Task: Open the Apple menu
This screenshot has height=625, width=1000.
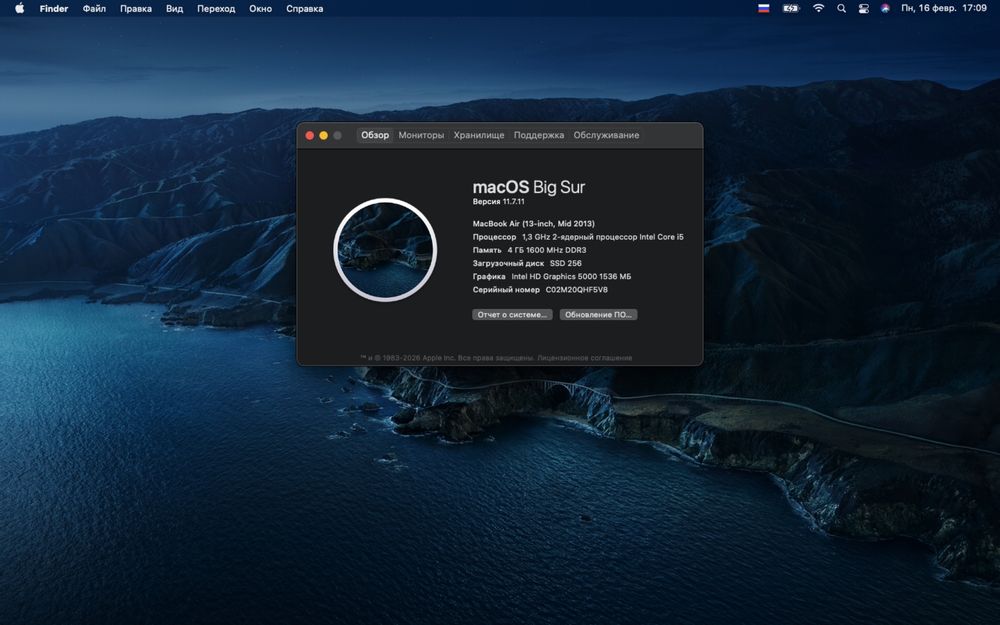Action: (19, 8)
